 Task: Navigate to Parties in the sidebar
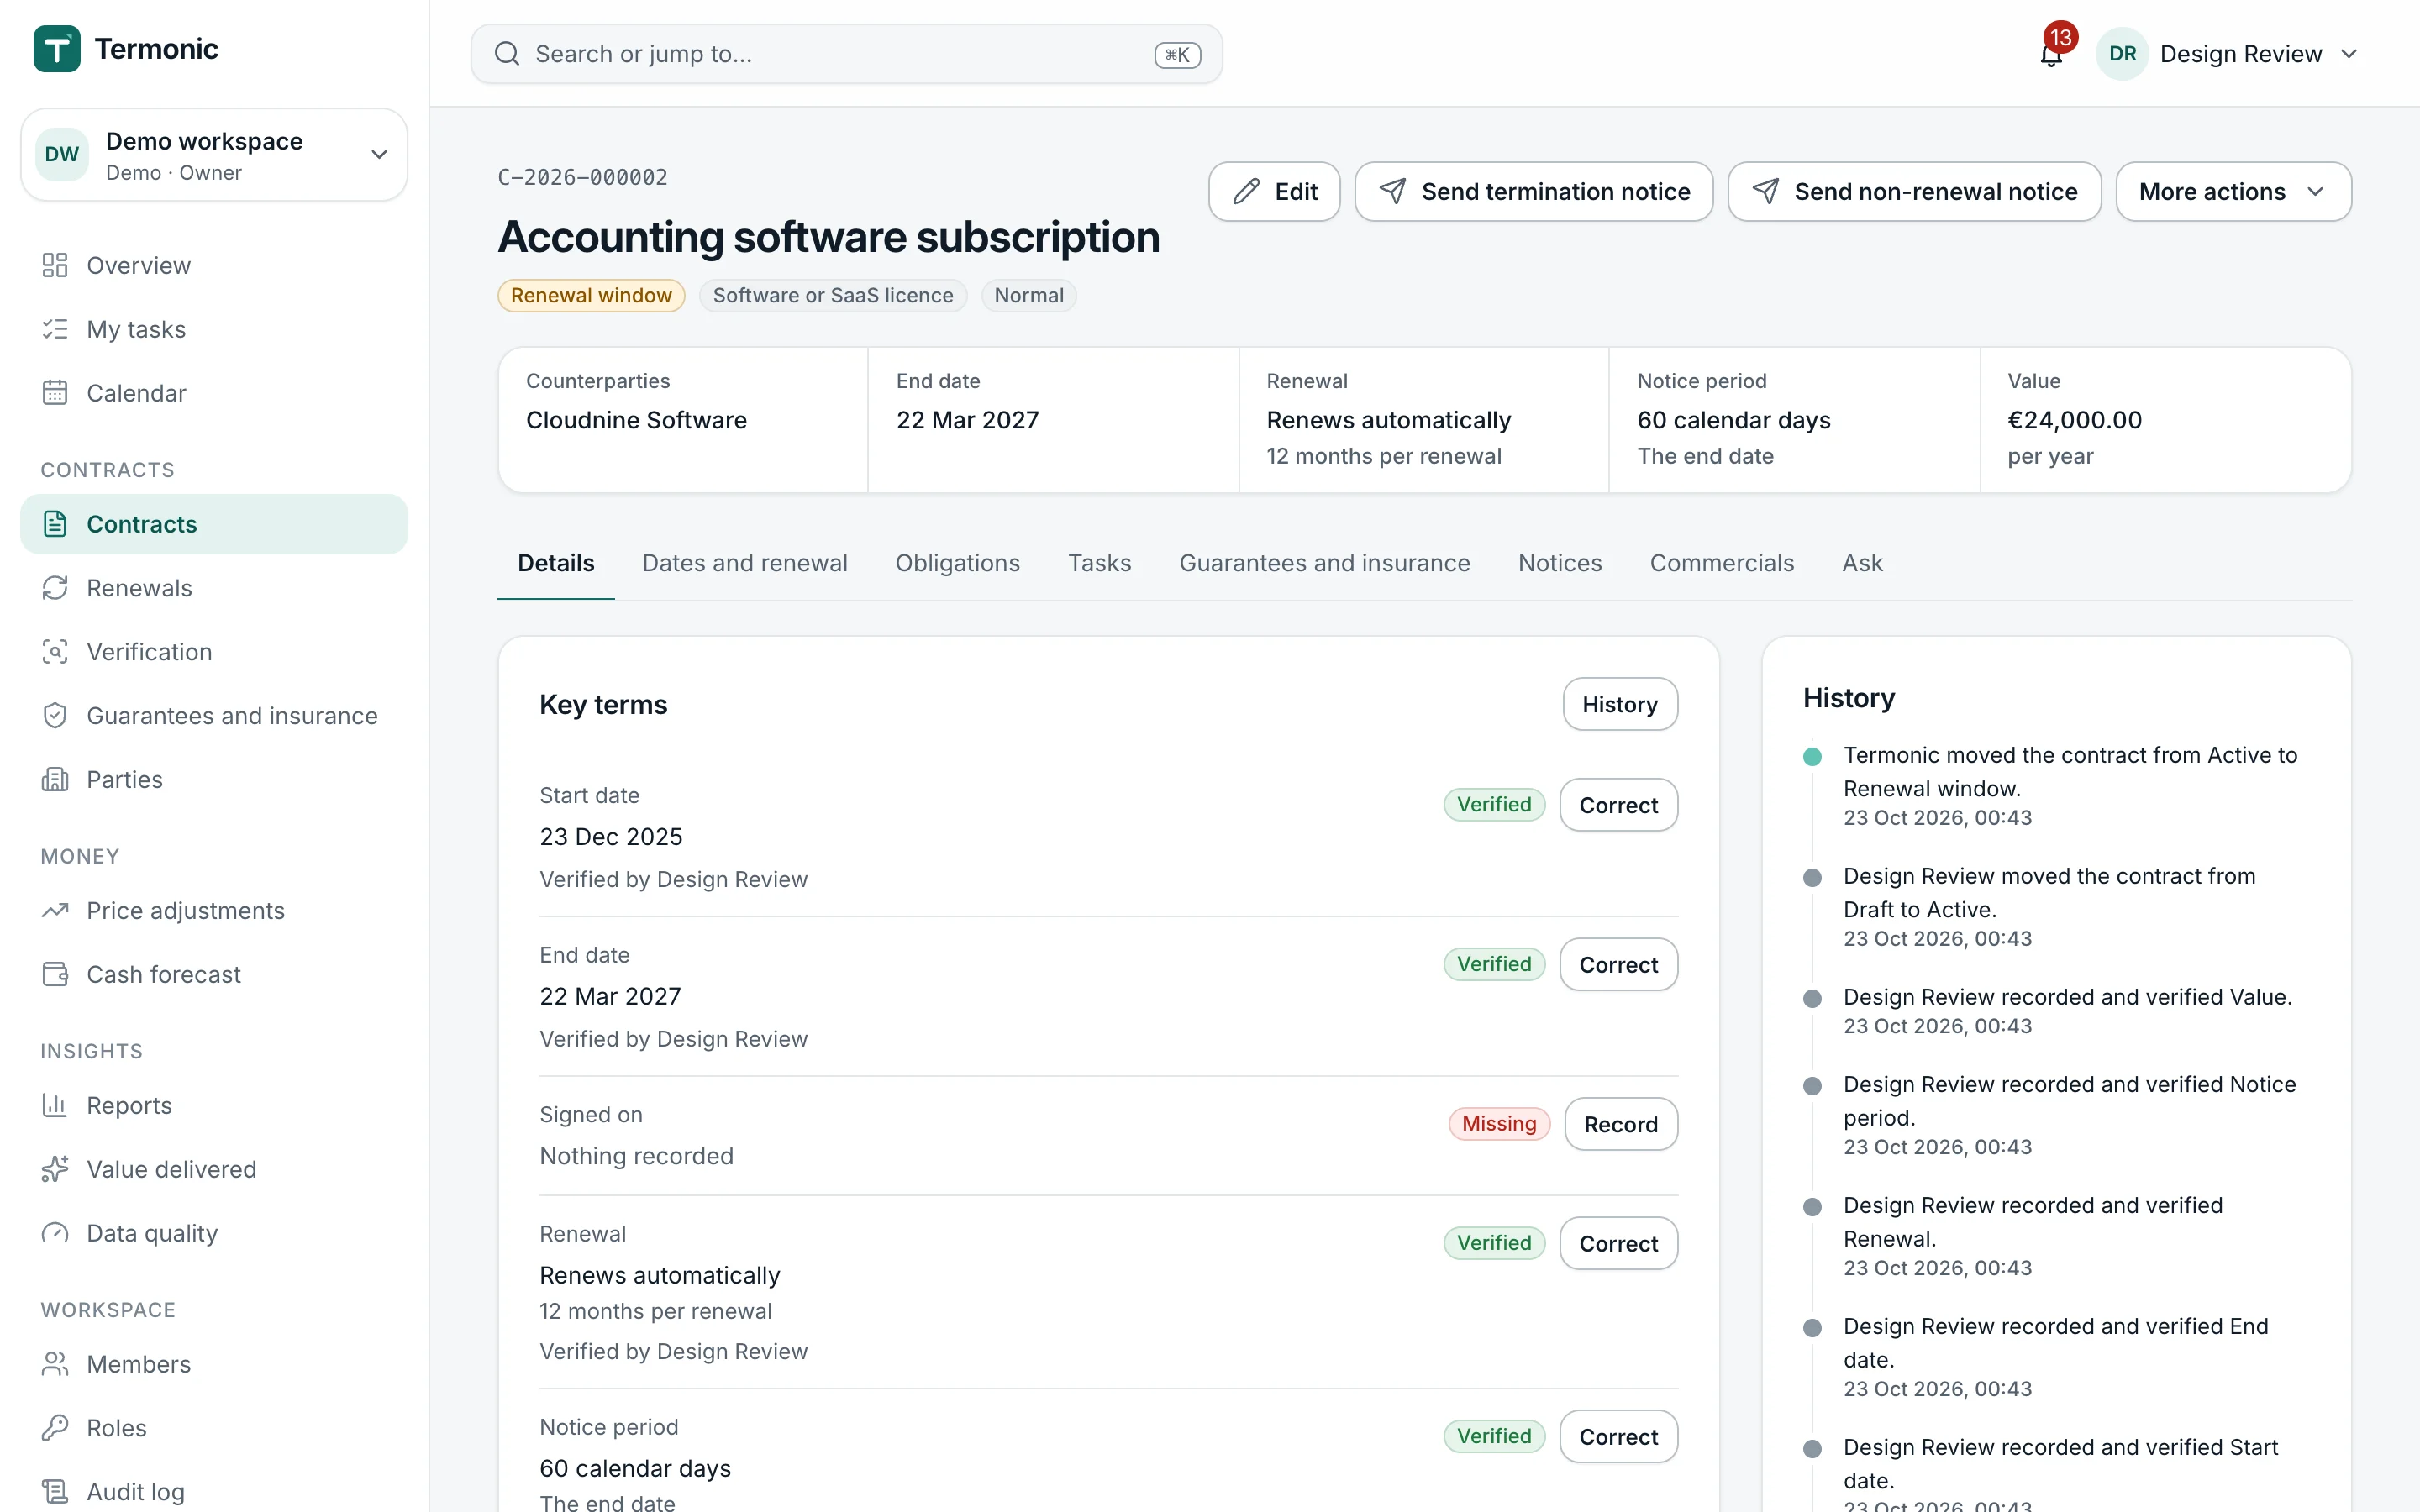(x=214, y=780)
